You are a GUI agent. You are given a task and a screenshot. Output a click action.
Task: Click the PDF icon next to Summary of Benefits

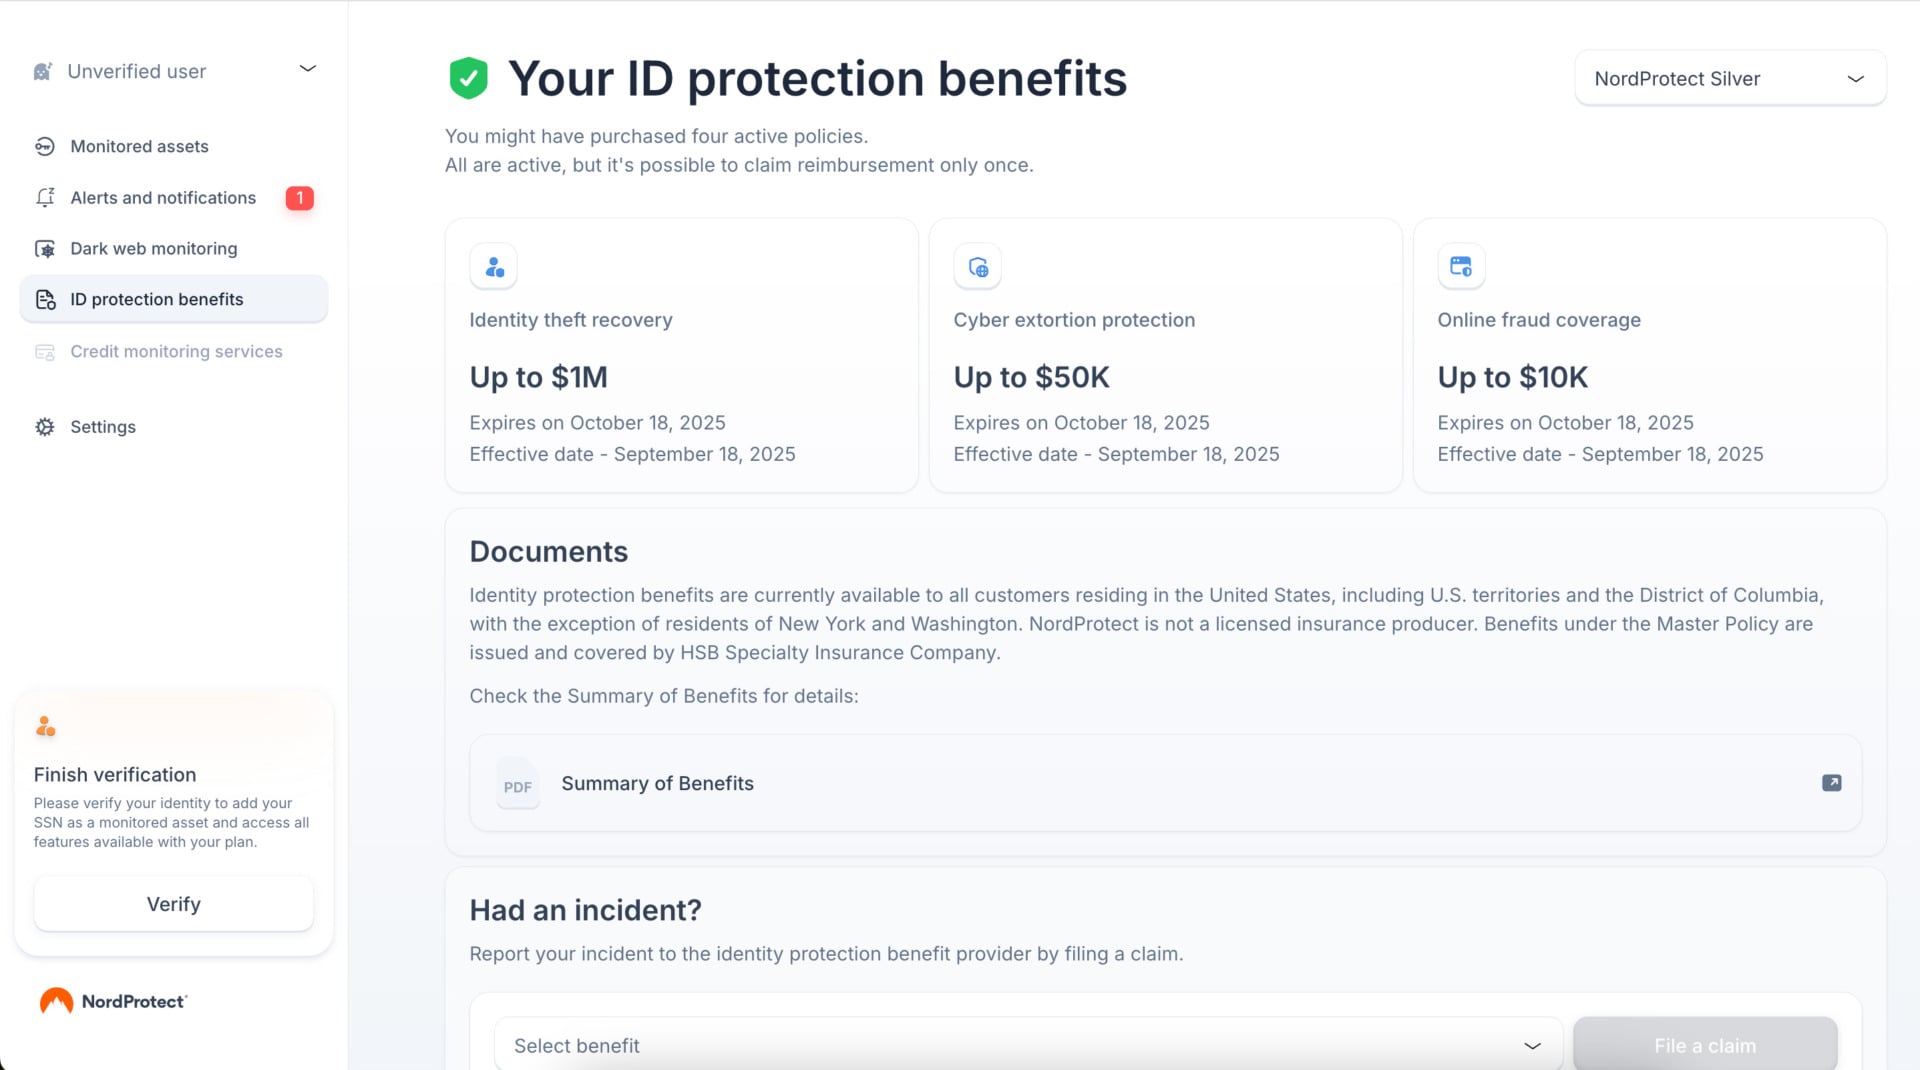click(518, 784)
